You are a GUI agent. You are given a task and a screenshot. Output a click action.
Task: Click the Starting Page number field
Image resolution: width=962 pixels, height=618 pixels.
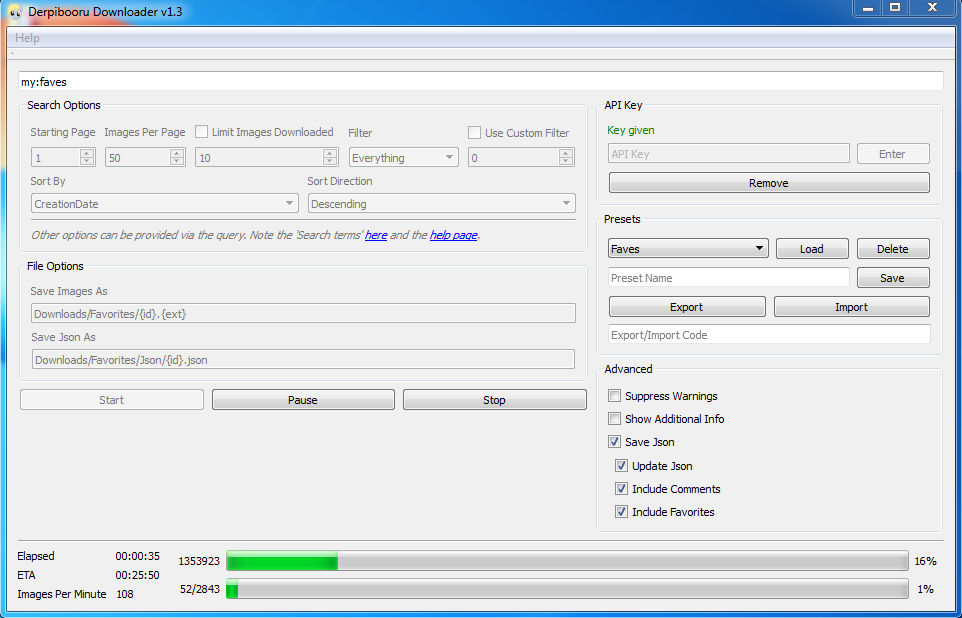[x=56, y=158]
